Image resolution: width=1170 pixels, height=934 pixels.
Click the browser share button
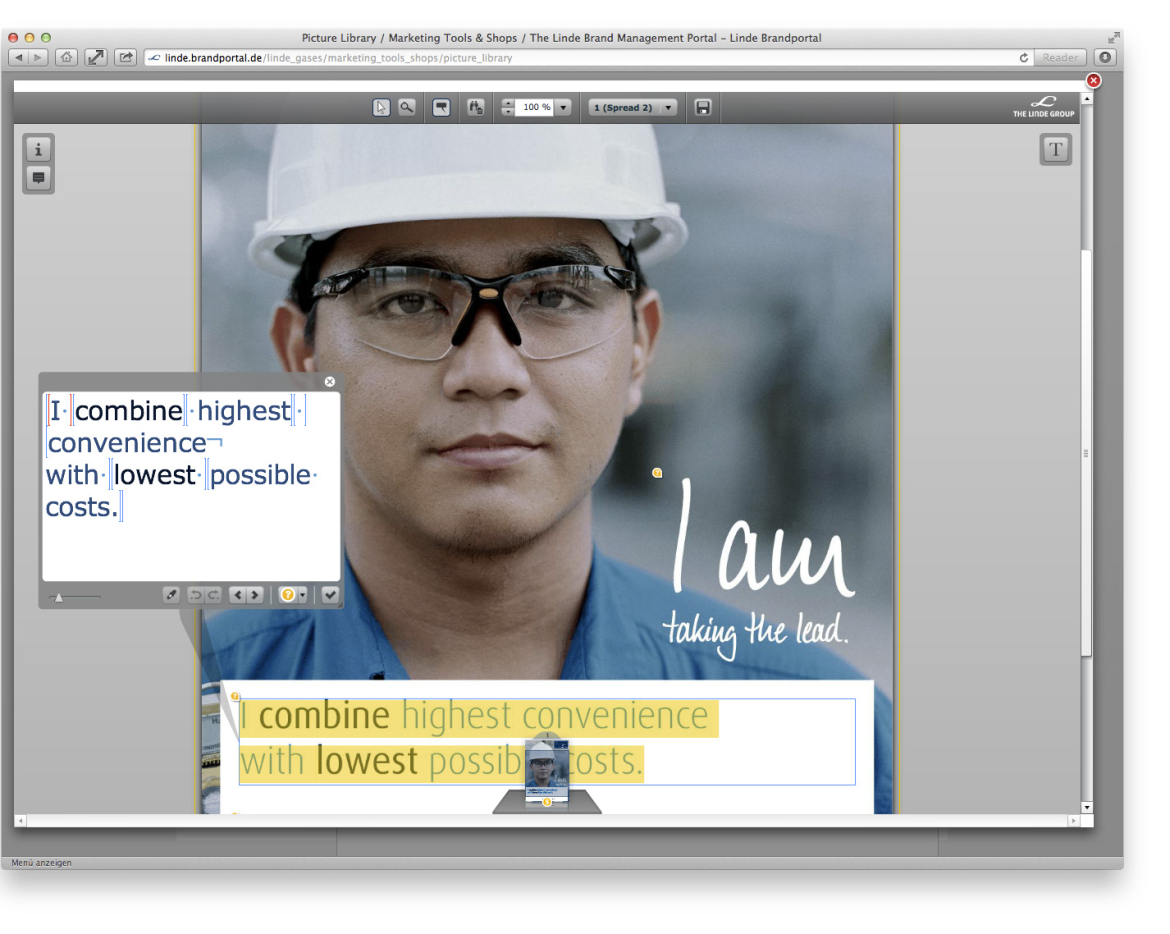tap(126, 57)
